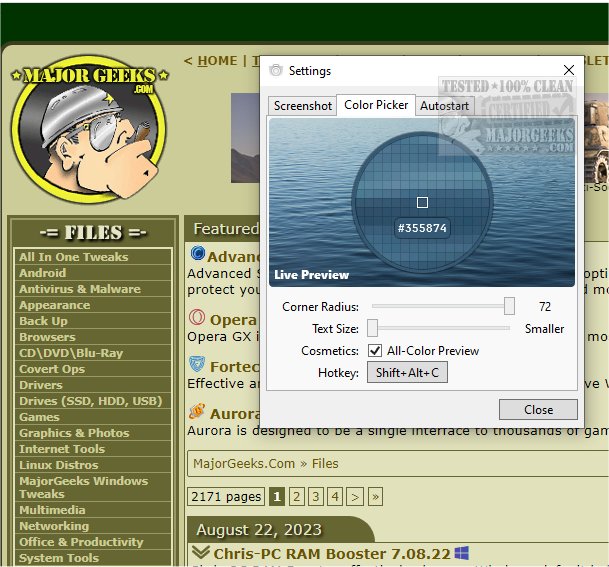Click the Files breadcrumb link

[325, 463]
